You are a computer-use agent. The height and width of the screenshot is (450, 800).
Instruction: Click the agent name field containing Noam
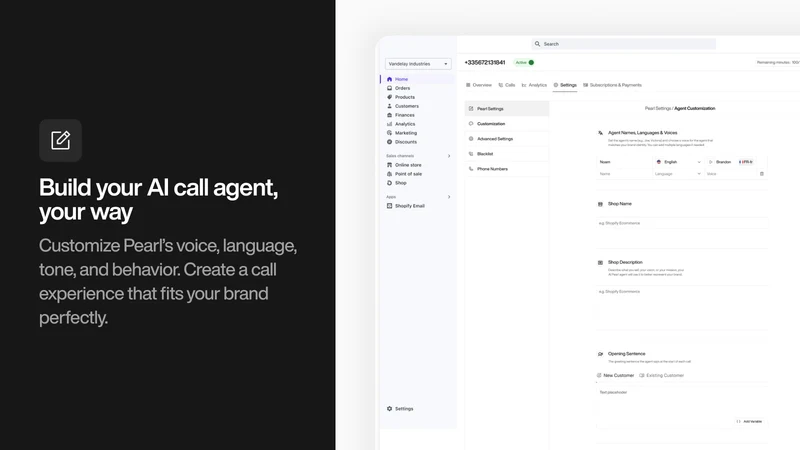coord(624,162)
